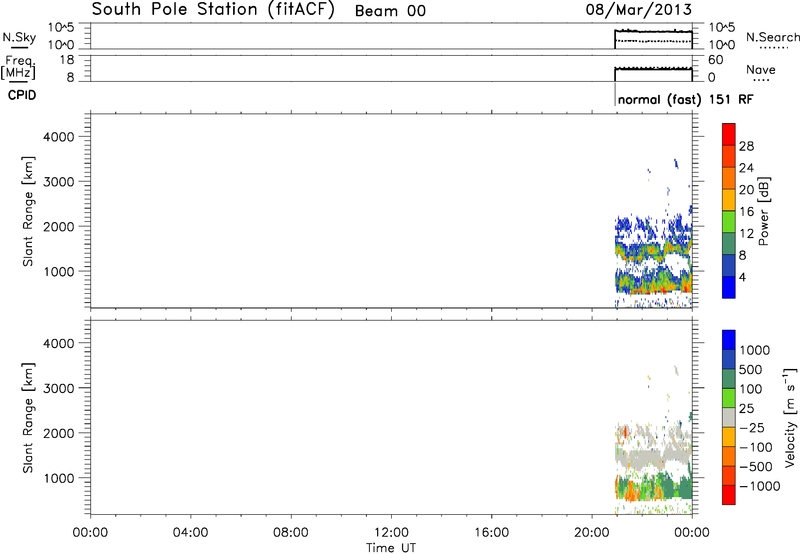Click the 'Velocity [m s-1]' color bar label
This screenshot has width=800, height=554.
[x=790, y=417]
